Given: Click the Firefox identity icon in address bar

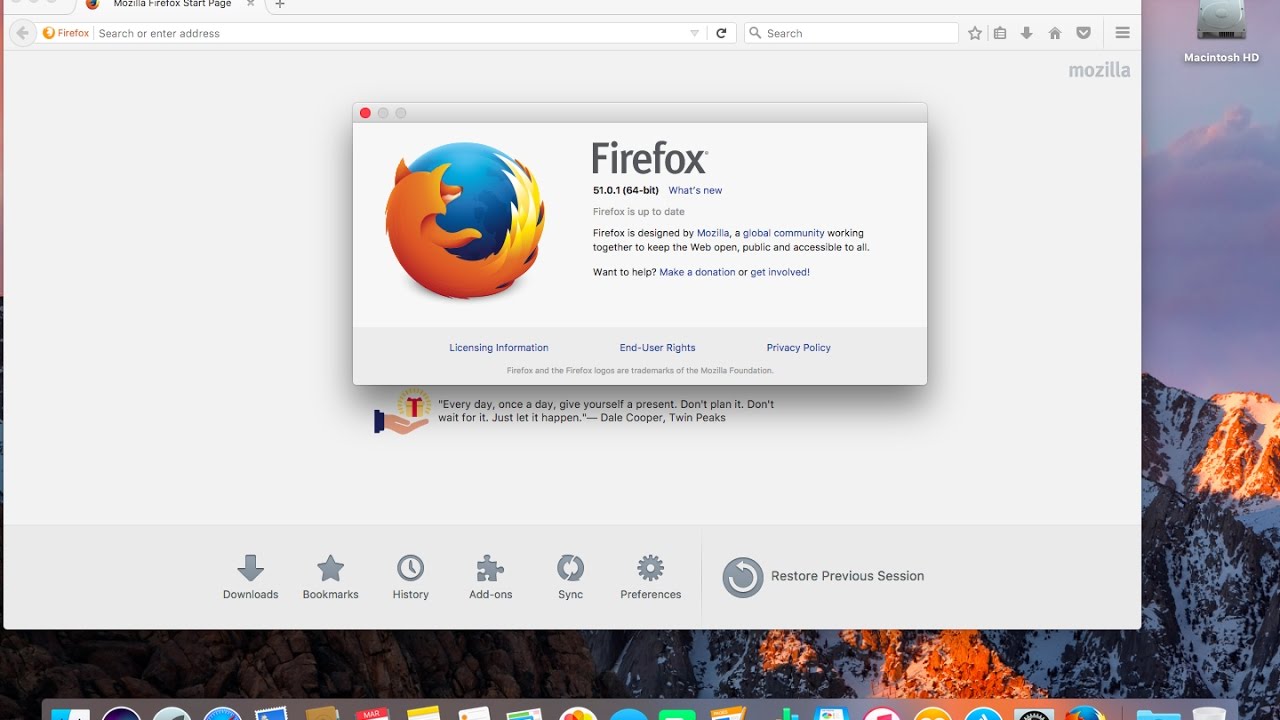Looking at the screenshot, I should click(49, 33).
